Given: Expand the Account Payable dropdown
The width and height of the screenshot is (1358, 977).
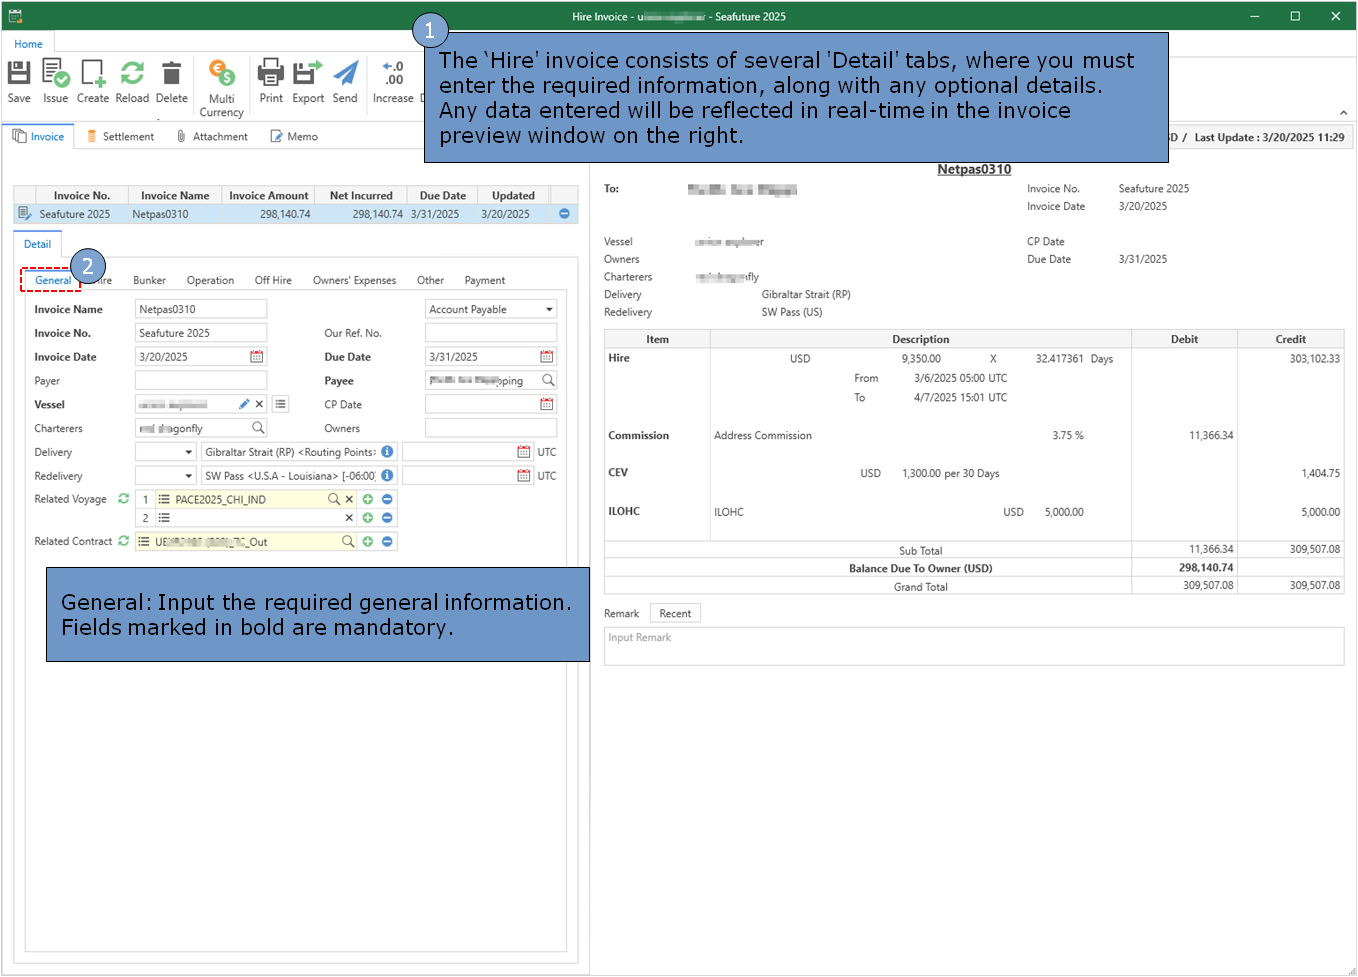Looking at the screenshot, I should 549,310.
